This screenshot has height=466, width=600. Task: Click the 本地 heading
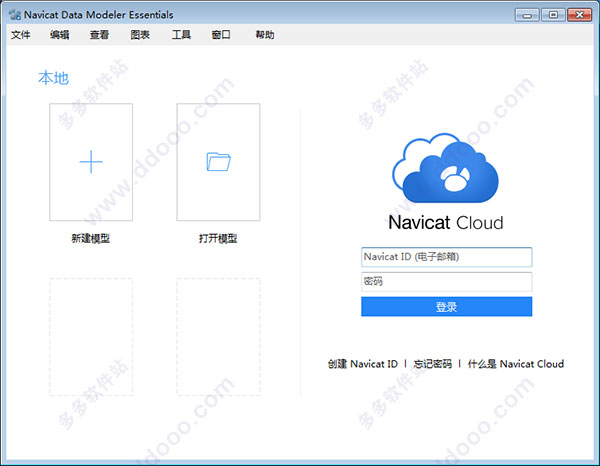tap(54, 78)
